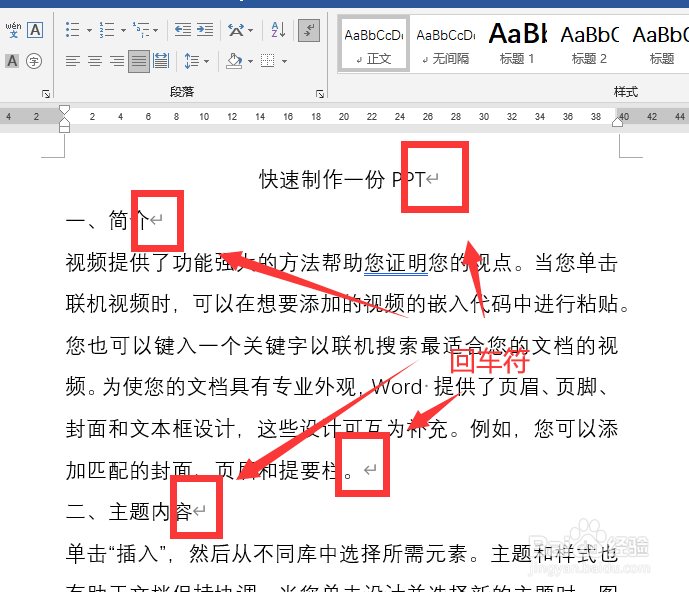The height and width of the screenshot is (592, 689).
Task: Align text left
Action: pos(73,61)
